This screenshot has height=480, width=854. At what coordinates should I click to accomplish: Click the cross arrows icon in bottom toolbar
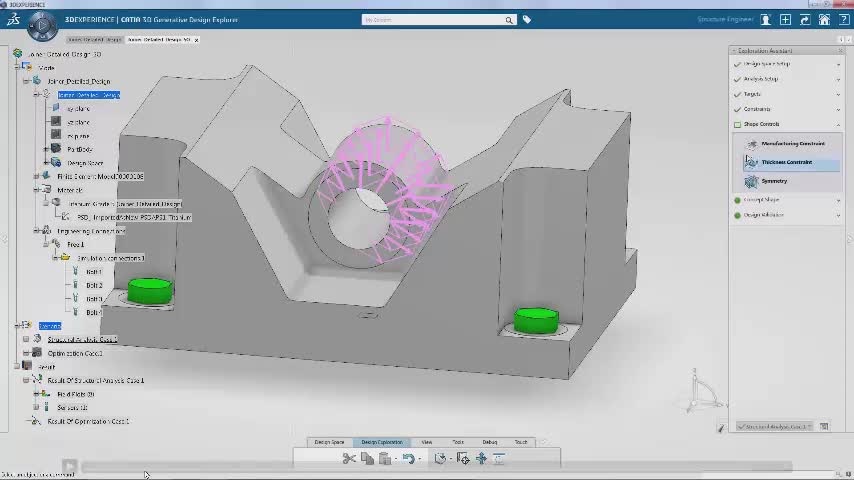coord(481,459)
